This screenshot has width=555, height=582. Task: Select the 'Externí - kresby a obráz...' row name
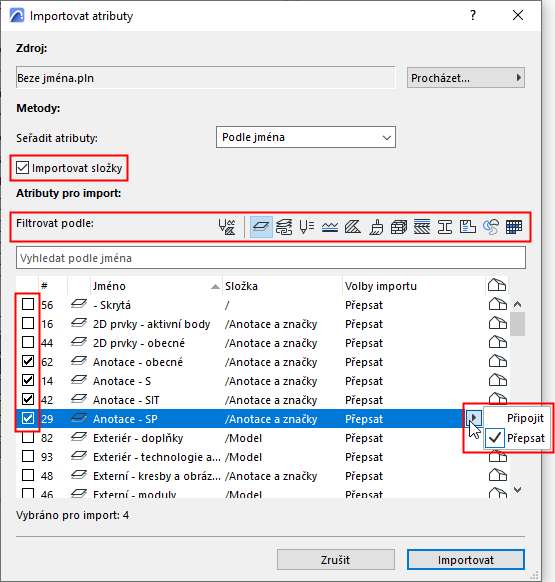coord(157,476)
